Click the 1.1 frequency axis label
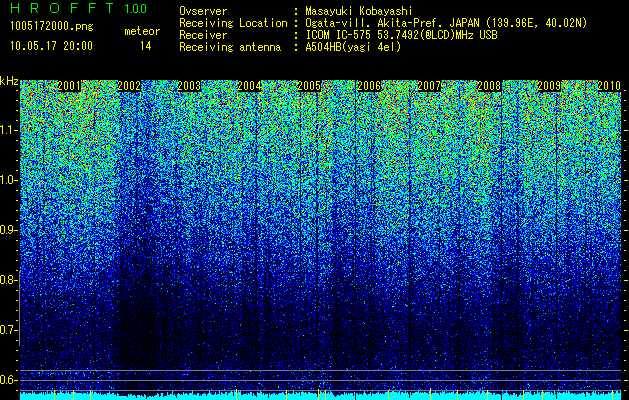The height and width of the screenshot is (400, 629). point(8,130)
